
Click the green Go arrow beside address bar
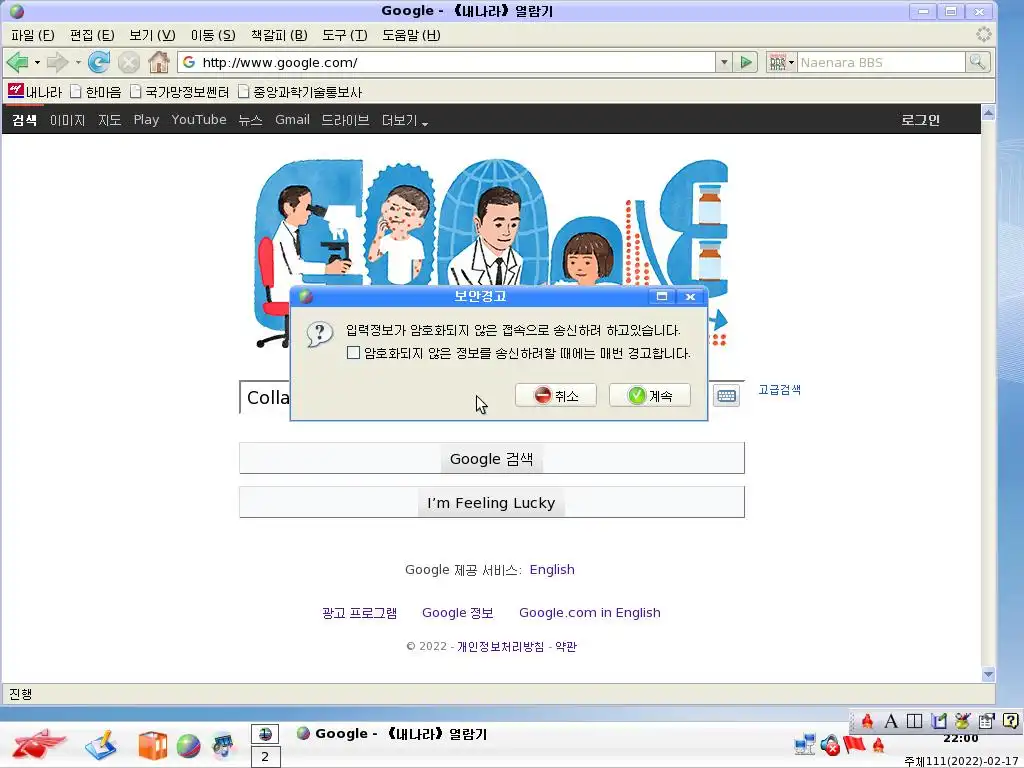745,63
